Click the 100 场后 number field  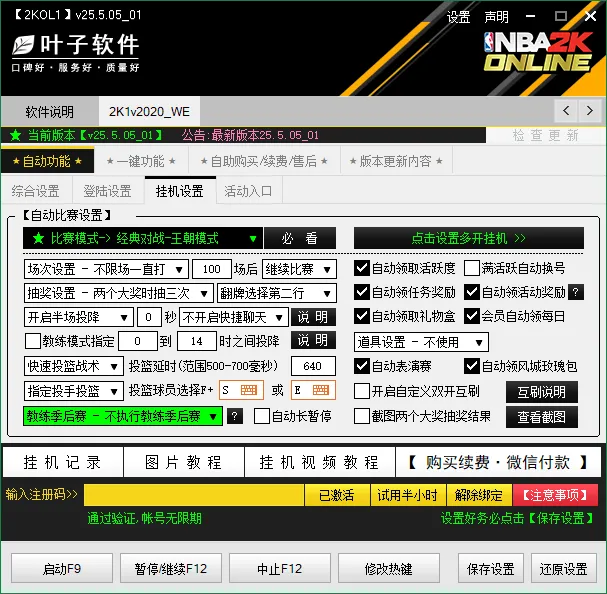pos(212,269)
